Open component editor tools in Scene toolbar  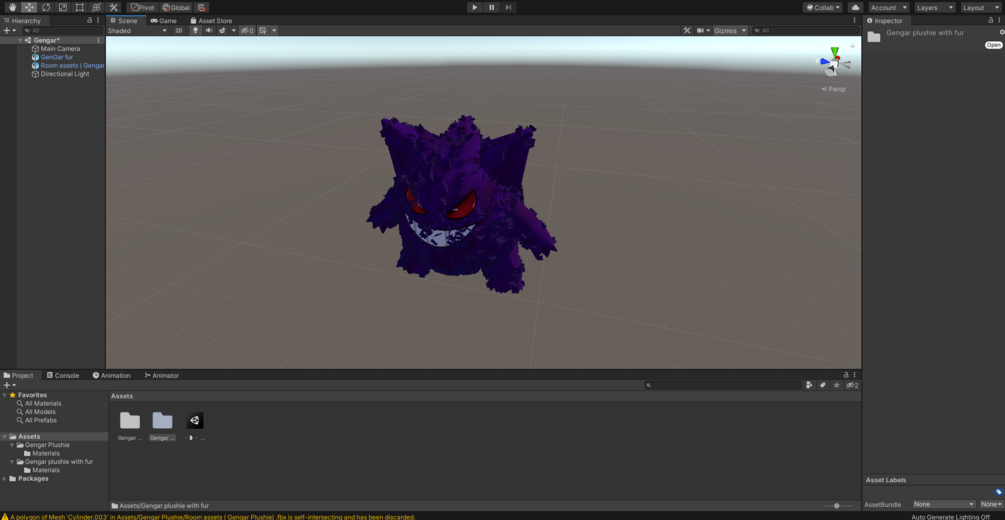point(686,30)
